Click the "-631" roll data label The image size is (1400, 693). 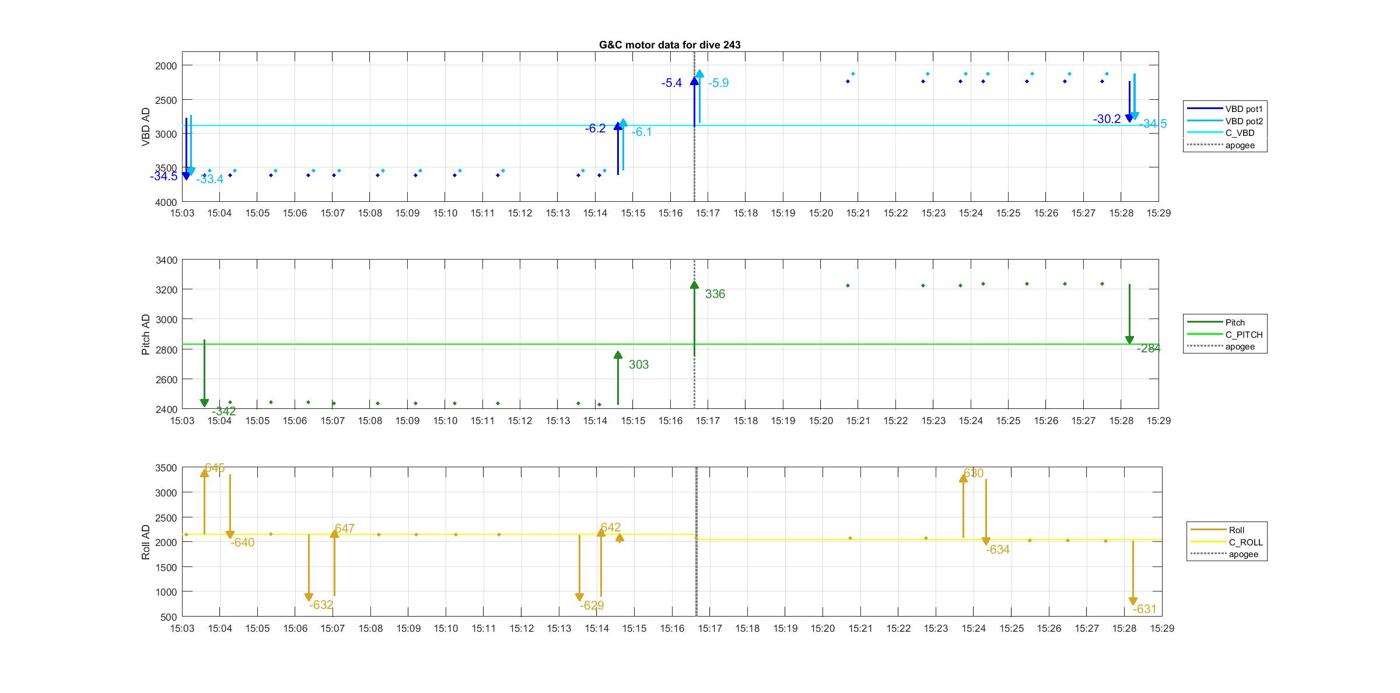click(1145, 610)
